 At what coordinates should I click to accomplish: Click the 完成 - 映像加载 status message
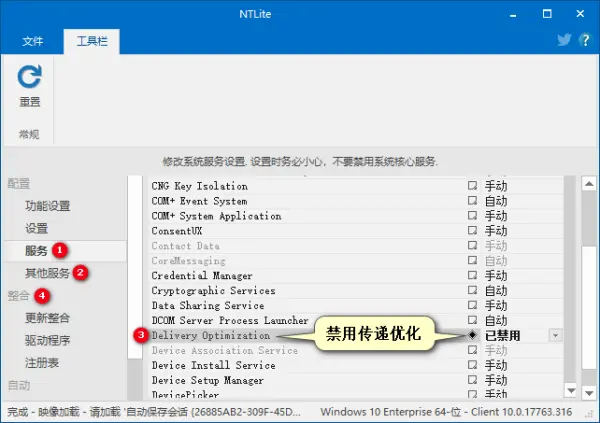point(153,412)
